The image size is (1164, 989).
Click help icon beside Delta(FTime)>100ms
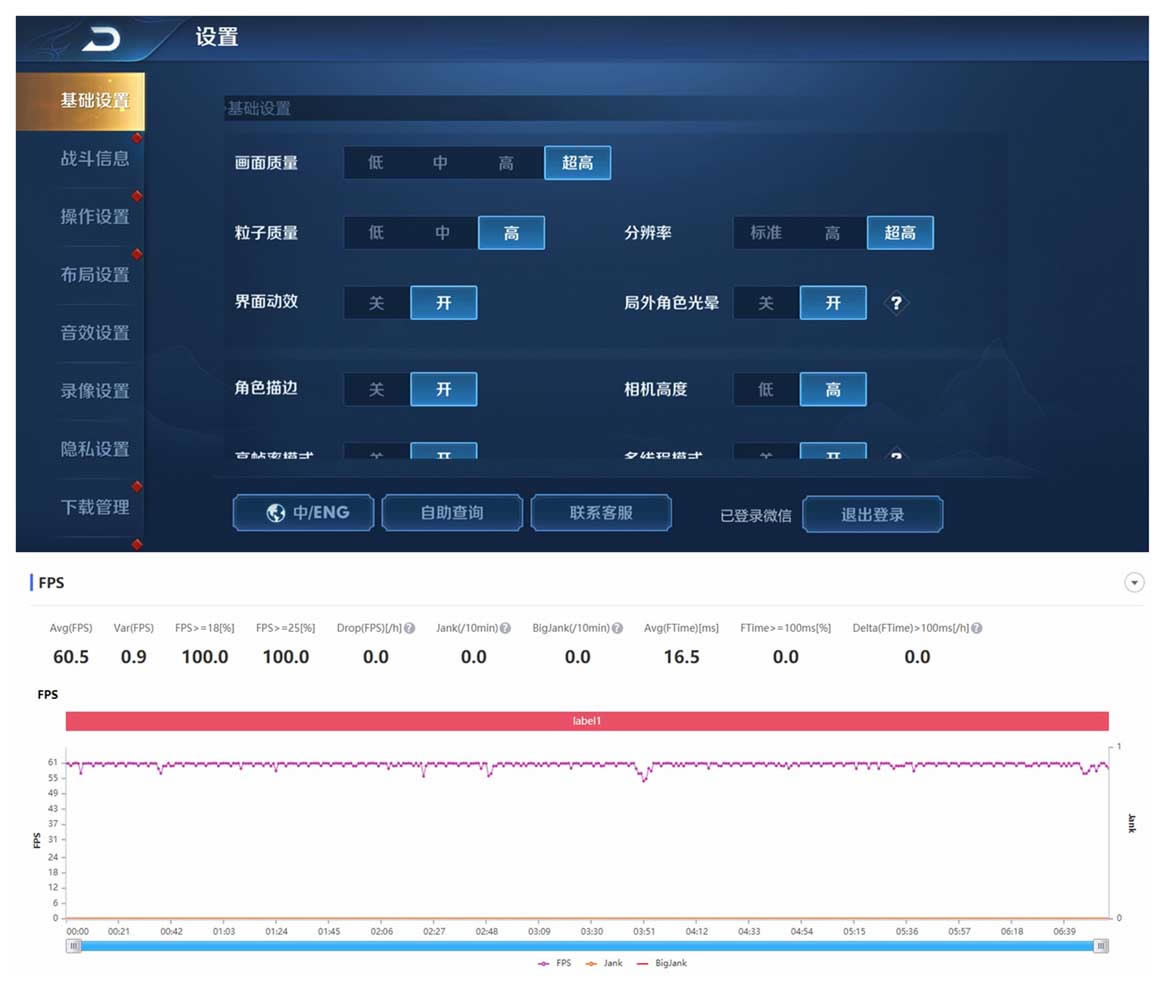[976, 628]
